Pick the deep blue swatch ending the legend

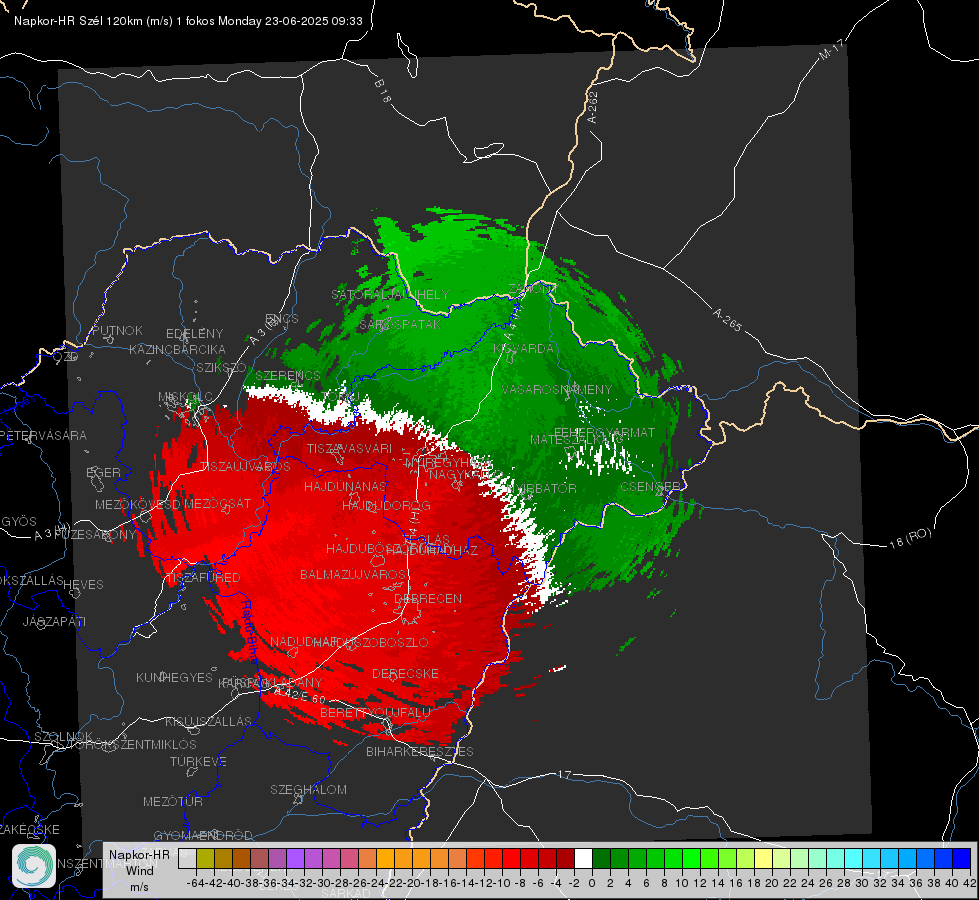[962, 858]
